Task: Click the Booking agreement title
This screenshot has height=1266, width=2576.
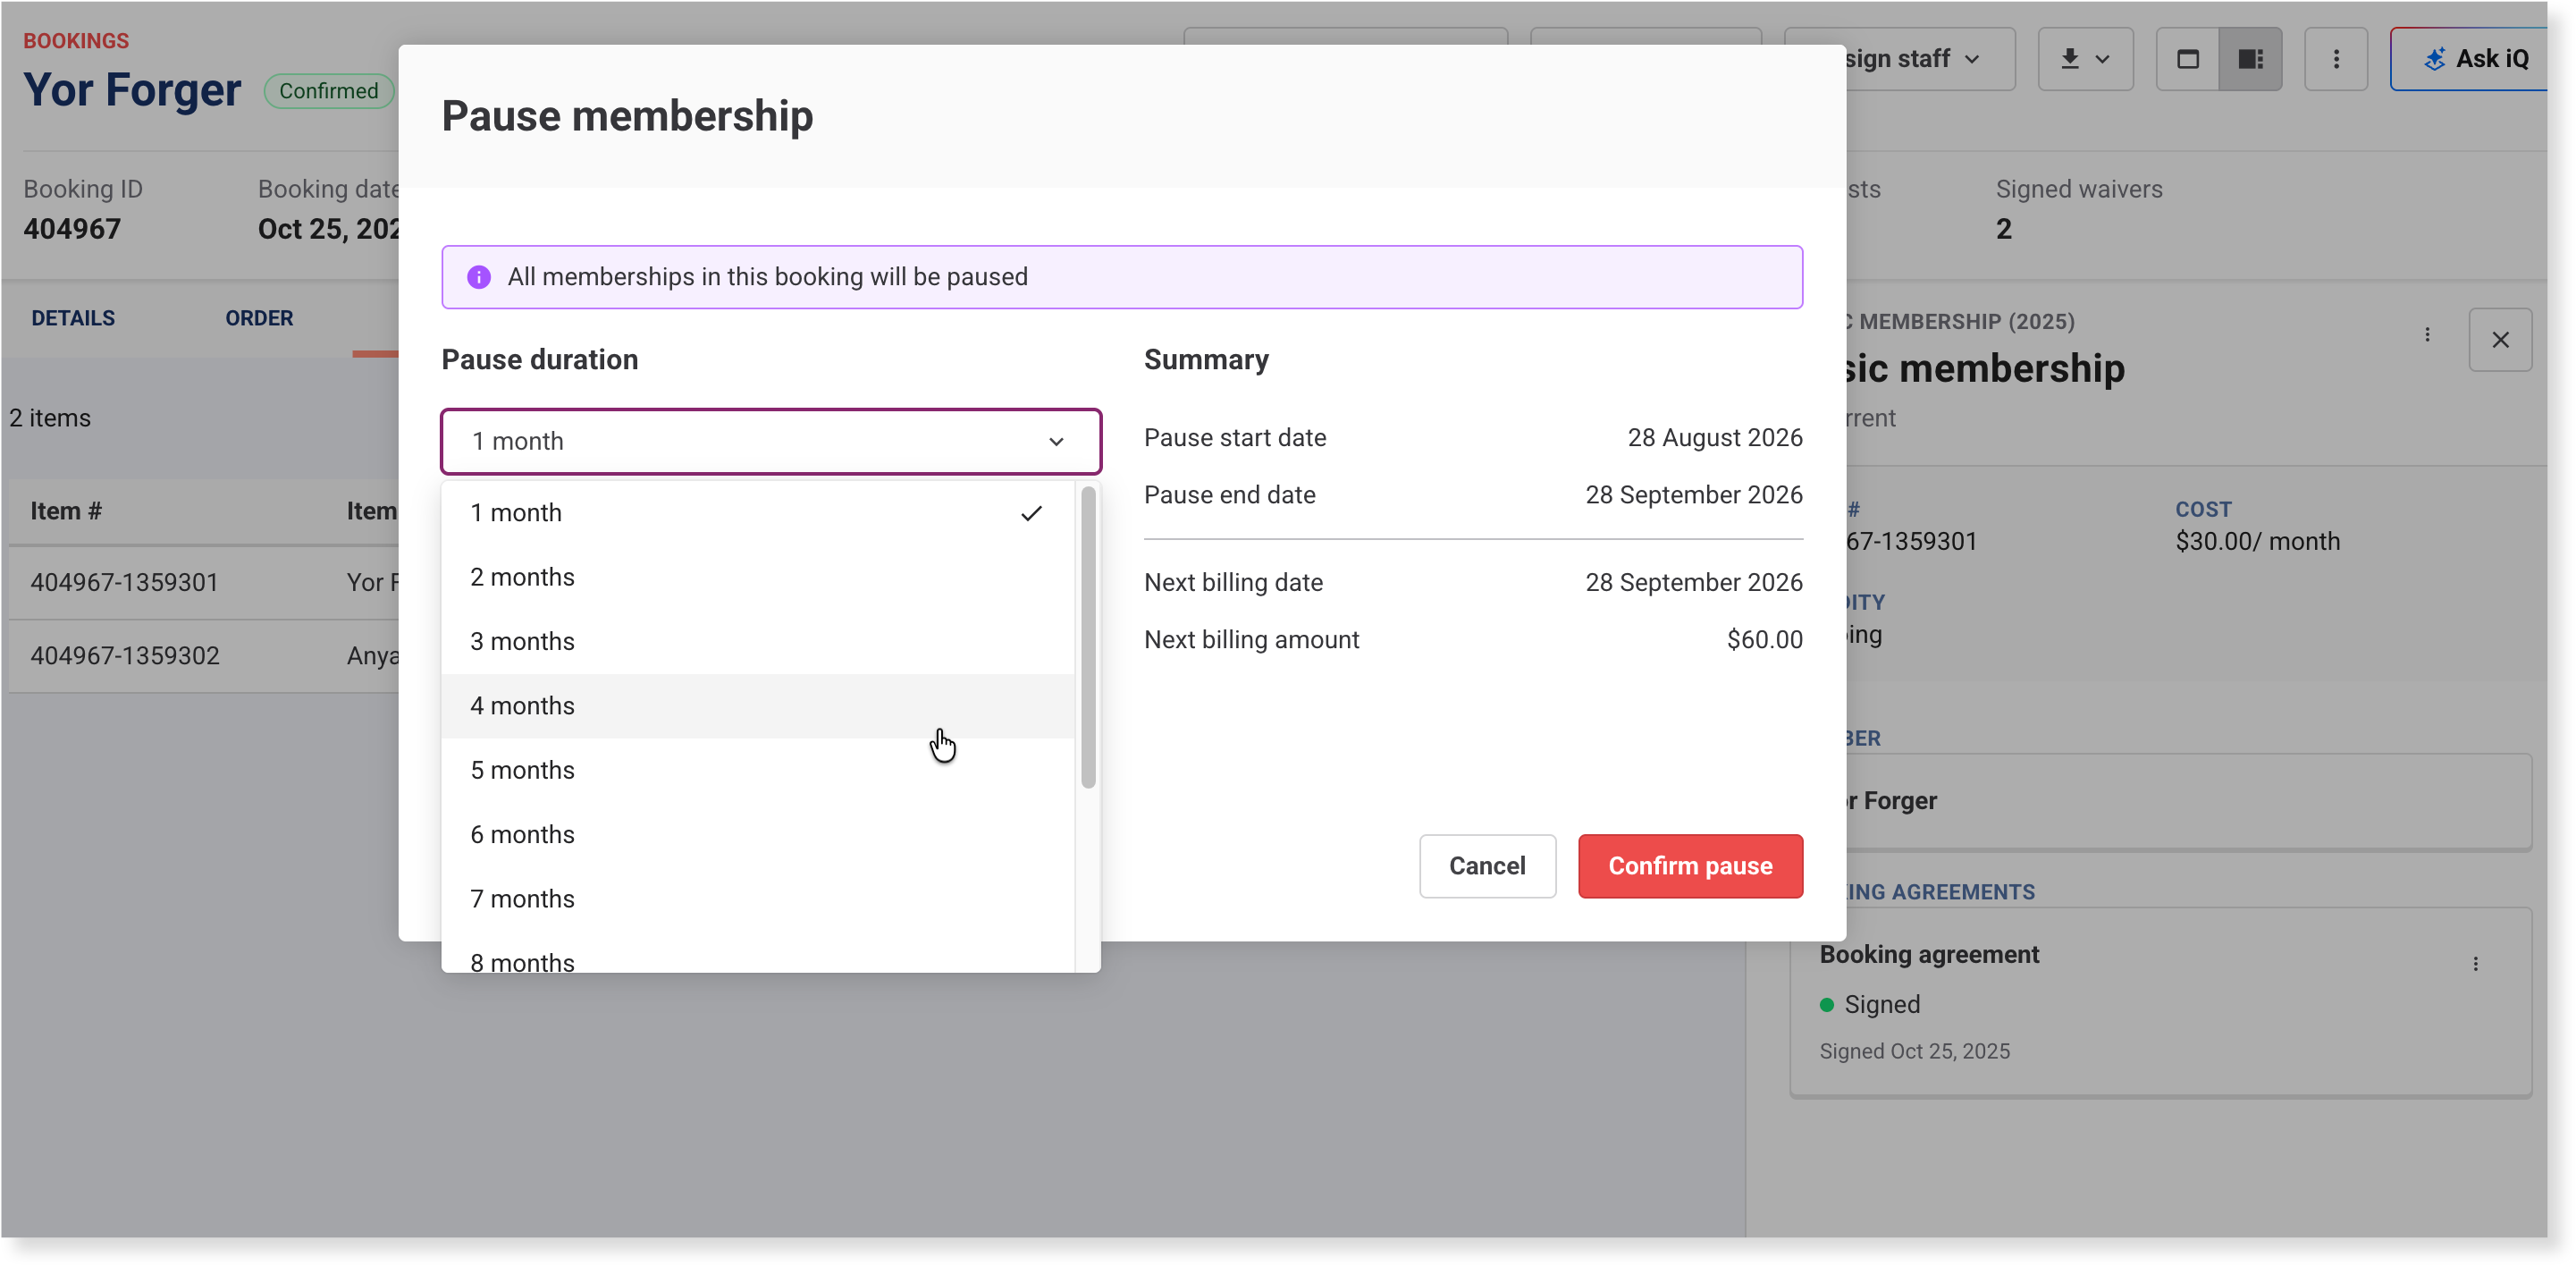Action: (1929, 954)
